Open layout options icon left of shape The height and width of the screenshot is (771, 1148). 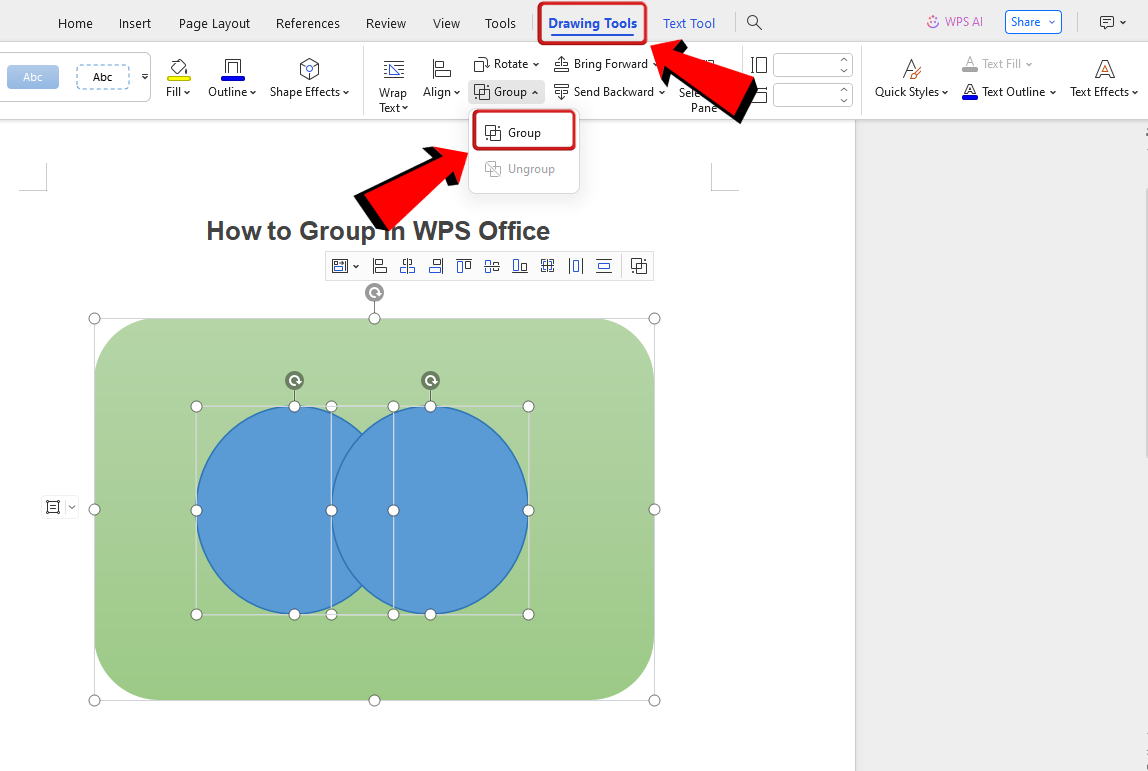tap(53, 507)
